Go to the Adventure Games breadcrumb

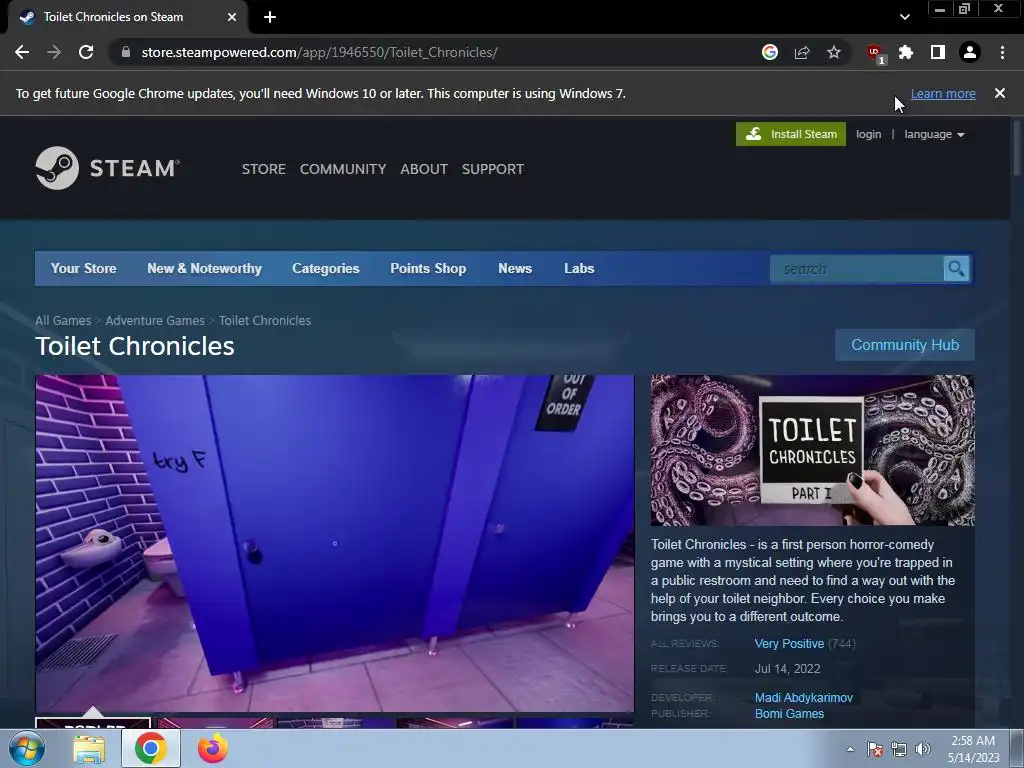155,321
